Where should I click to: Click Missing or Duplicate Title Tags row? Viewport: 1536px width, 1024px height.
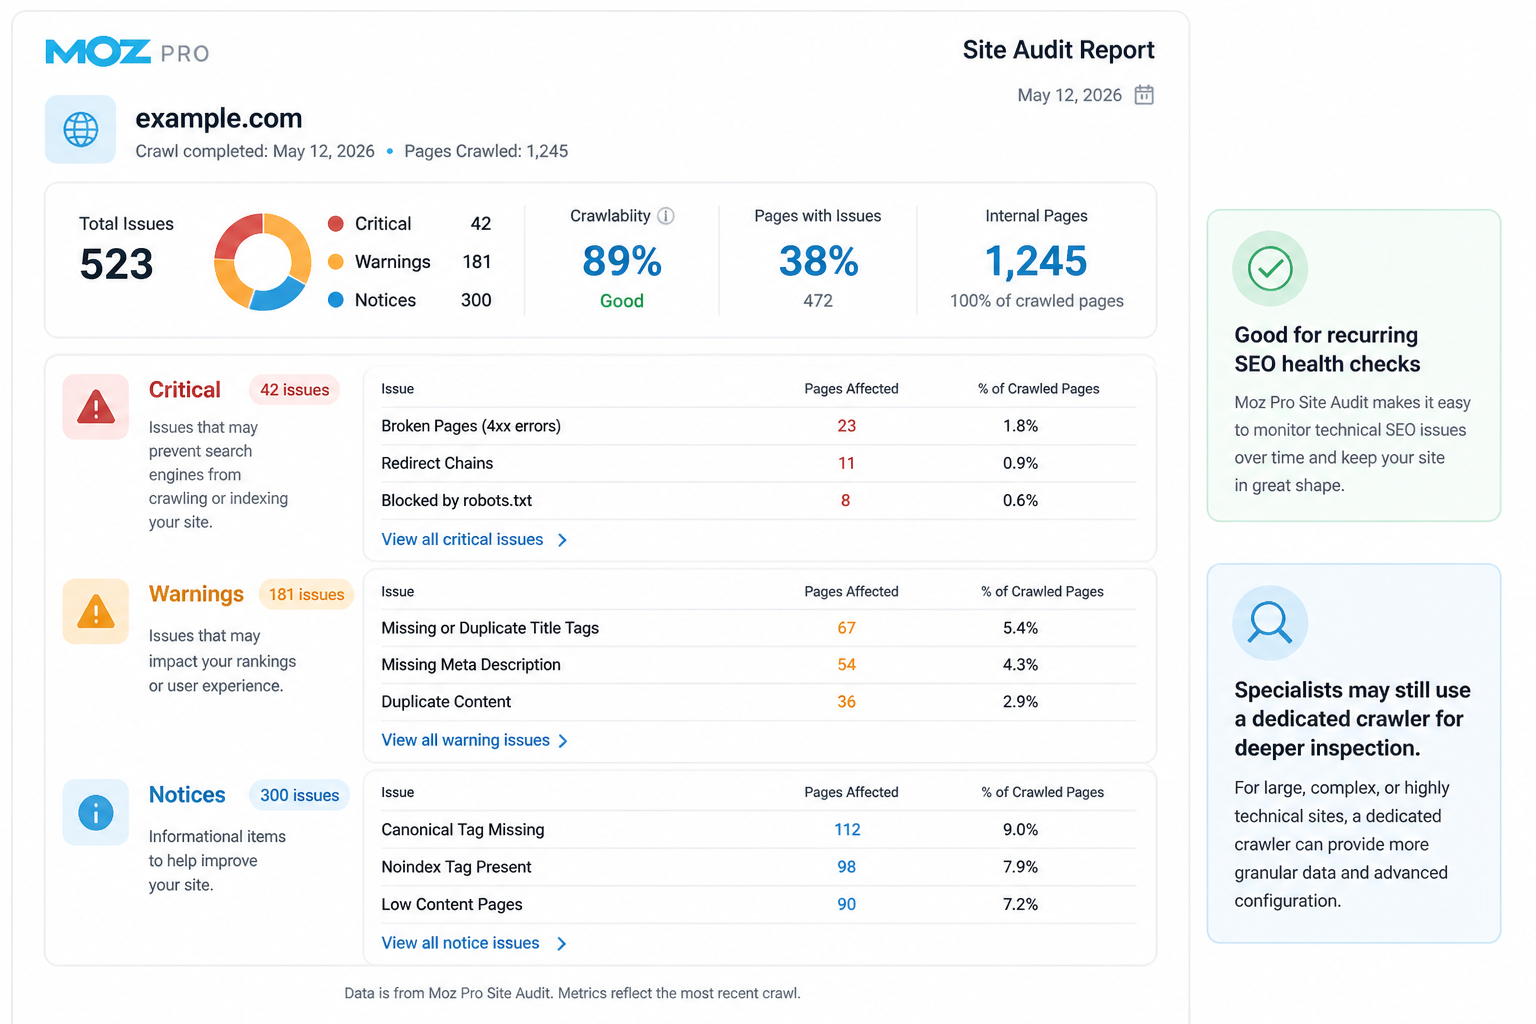pyautogui.click(x=758, y=628)
